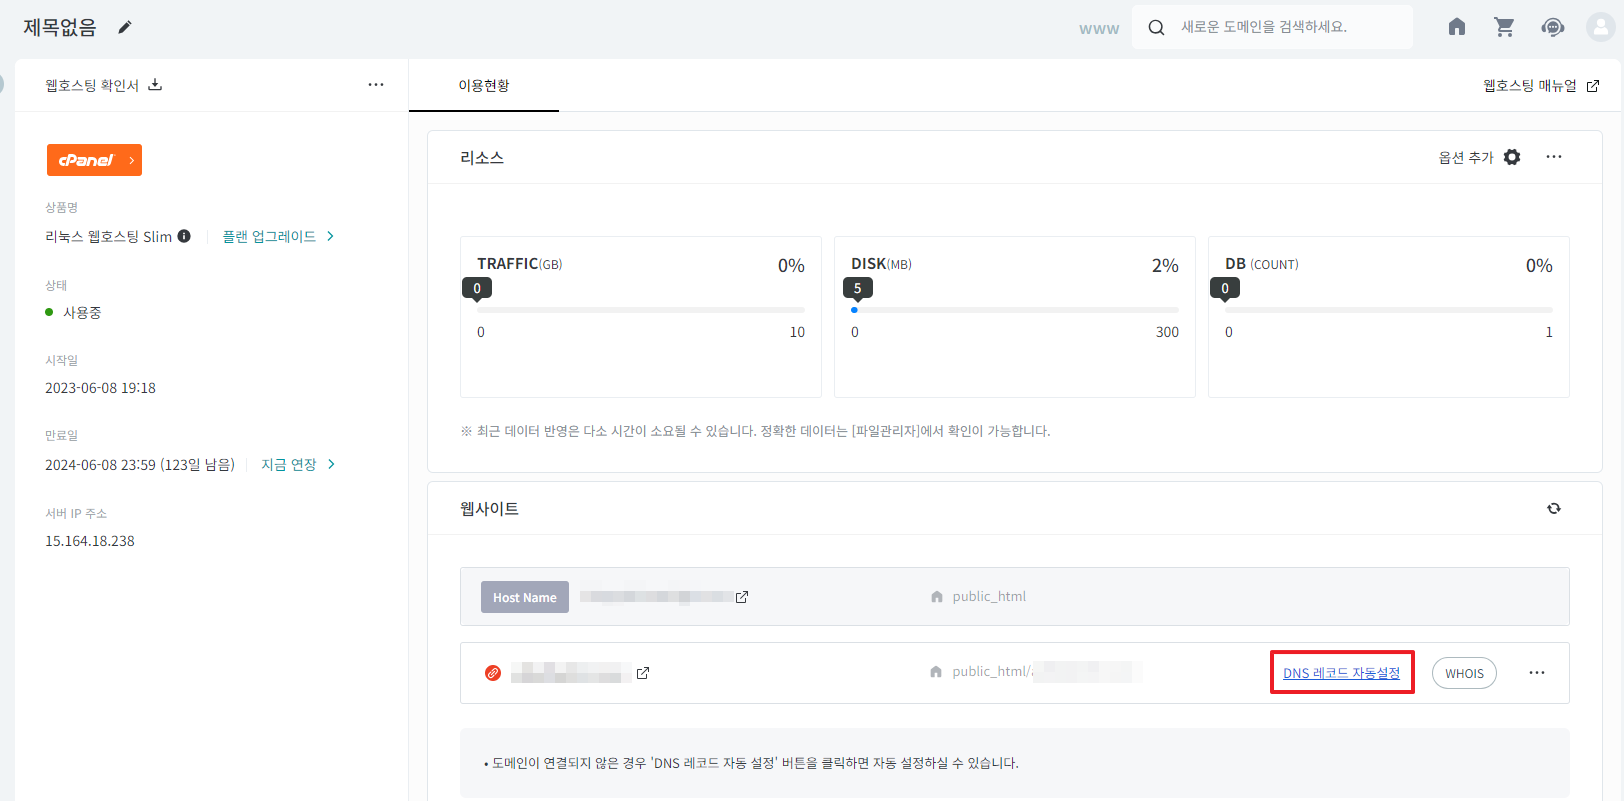Open Host Name site in new window

point(742,597)
